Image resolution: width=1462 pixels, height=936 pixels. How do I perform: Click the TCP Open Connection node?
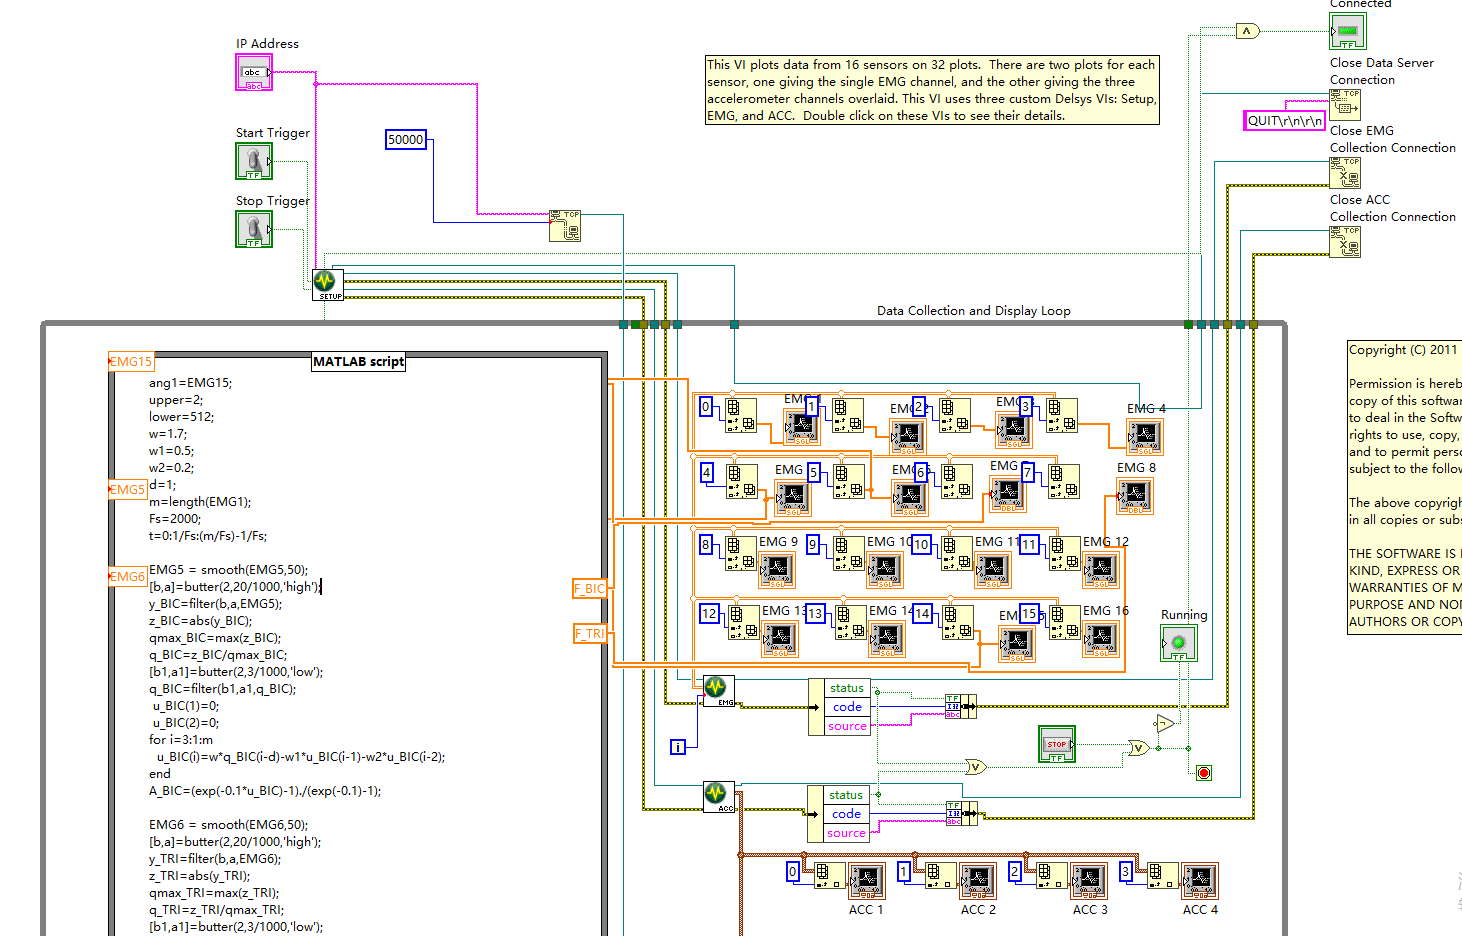coord(565,225)
